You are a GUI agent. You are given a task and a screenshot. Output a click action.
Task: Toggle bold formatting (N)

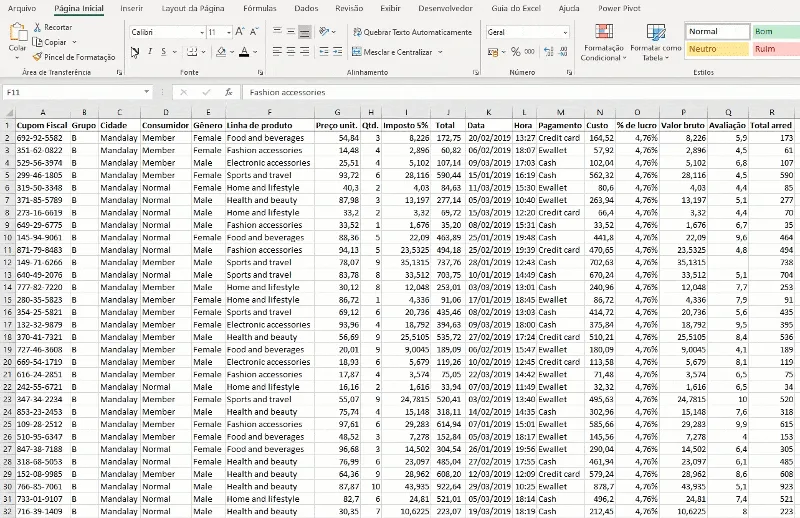click(135, 52)
